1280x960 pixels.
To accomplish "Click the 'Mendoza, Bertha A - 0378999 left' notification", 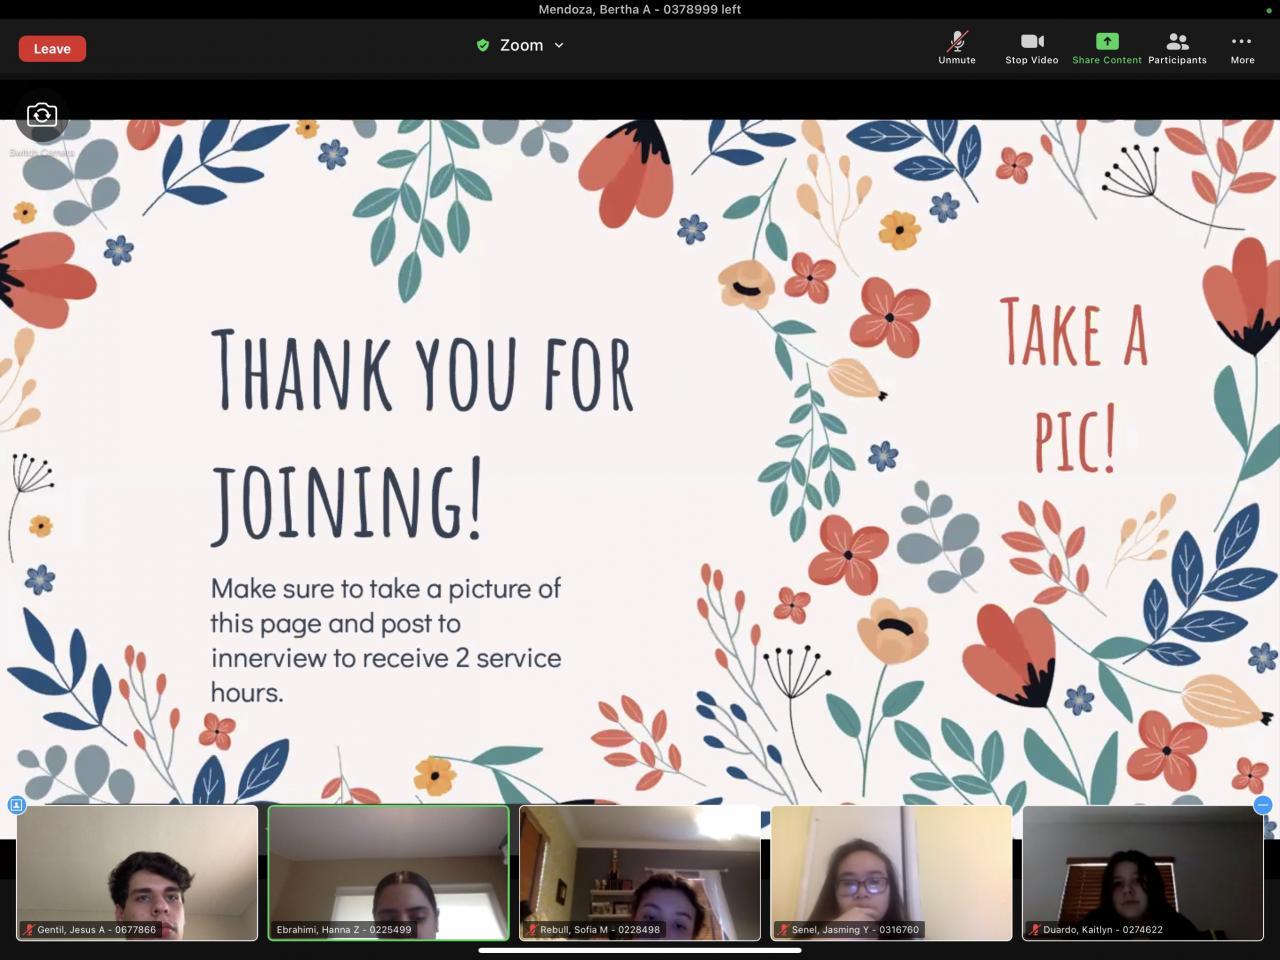I will (640, 9).
